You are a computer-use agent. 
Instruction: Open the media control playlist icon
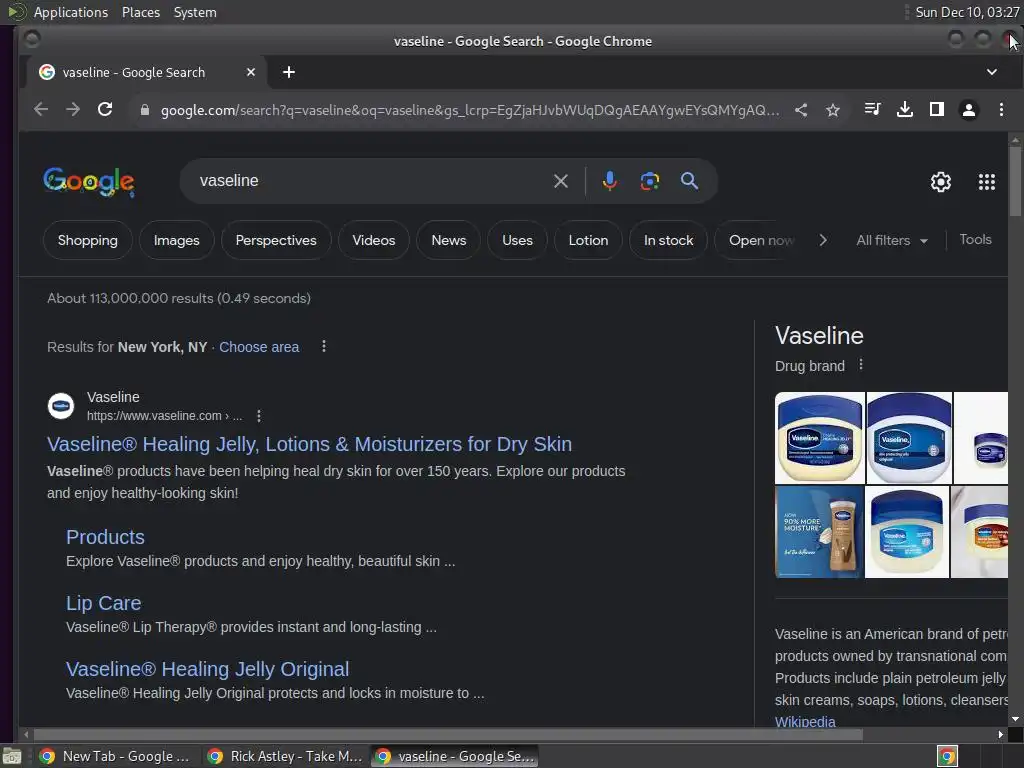(872, 109)
